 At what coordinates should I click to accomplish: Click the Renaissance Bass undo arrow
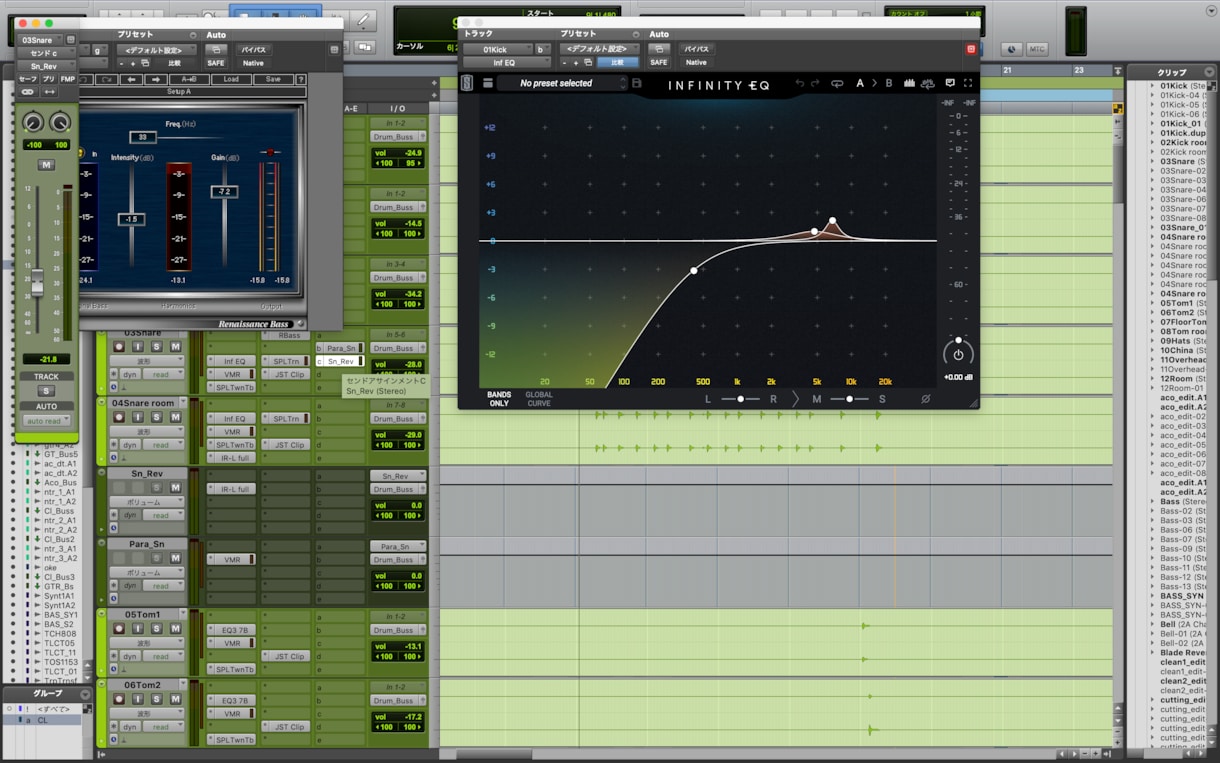[86, 79]
